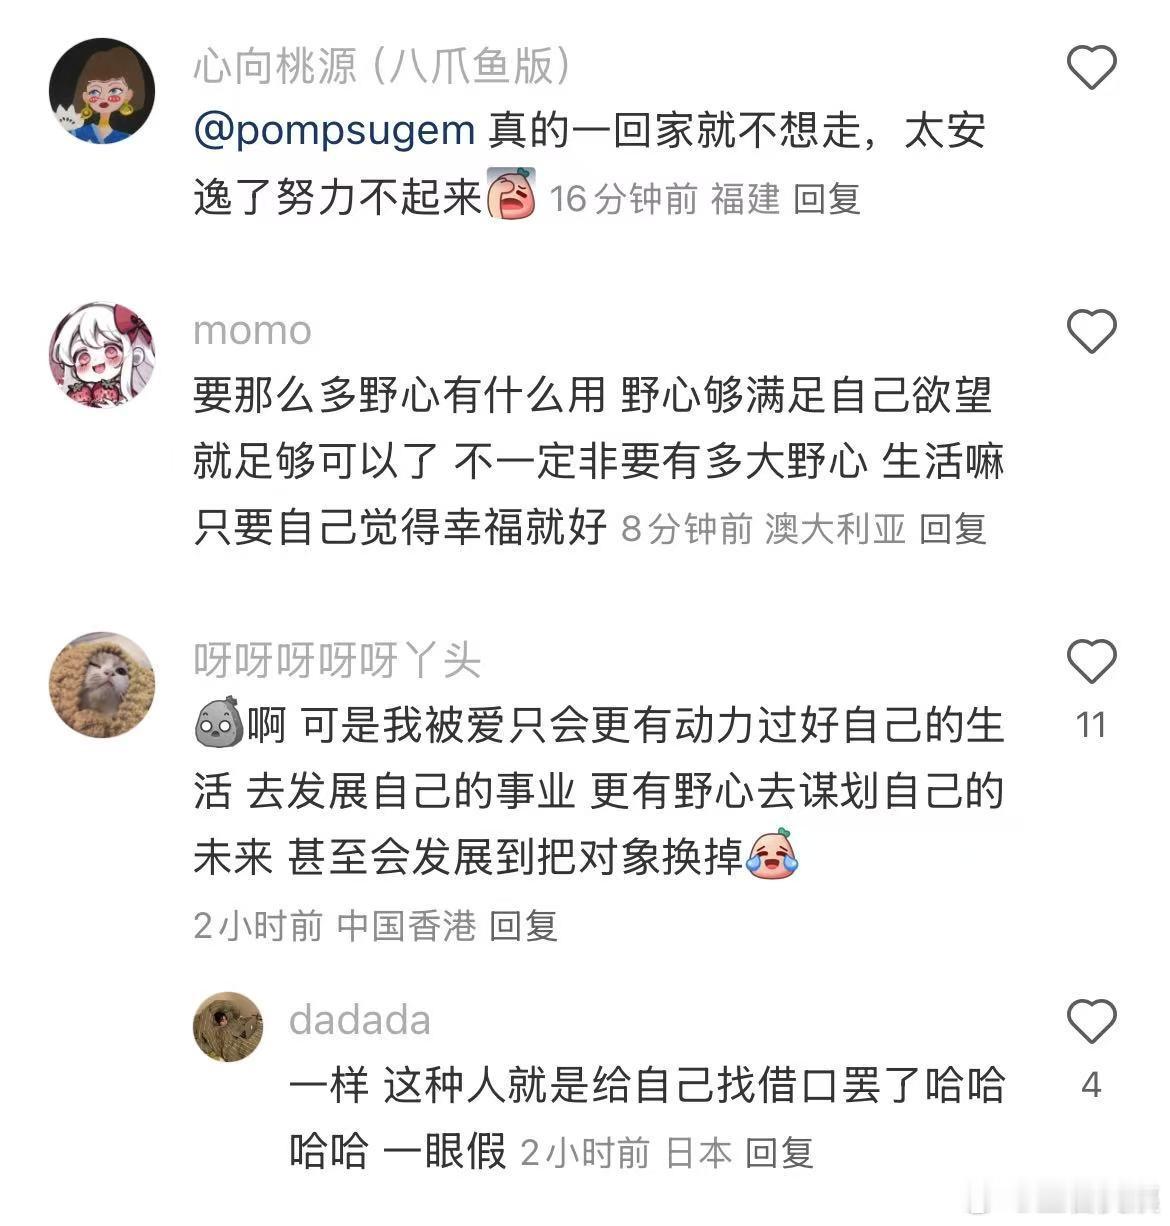This screenshot has height=1226, width=1170.
Task: Reply to the 中国香港 comment
Action: [523, 925]
